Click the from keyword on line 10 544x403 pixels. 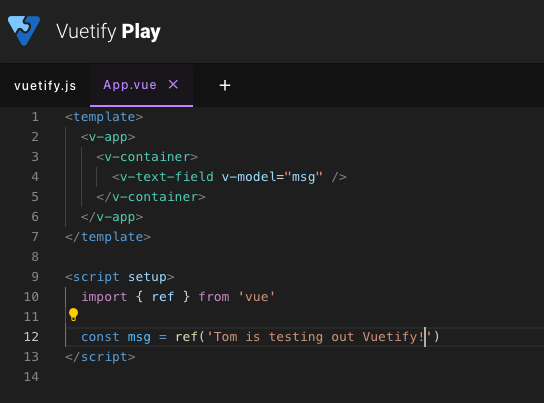tap(214, 297)
